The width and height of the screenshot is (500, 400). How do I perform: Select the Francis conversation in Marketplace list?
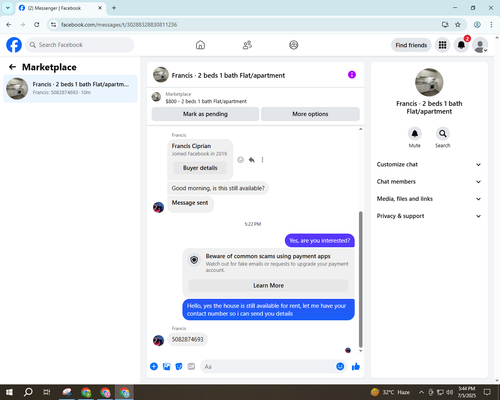pos(70,89)
